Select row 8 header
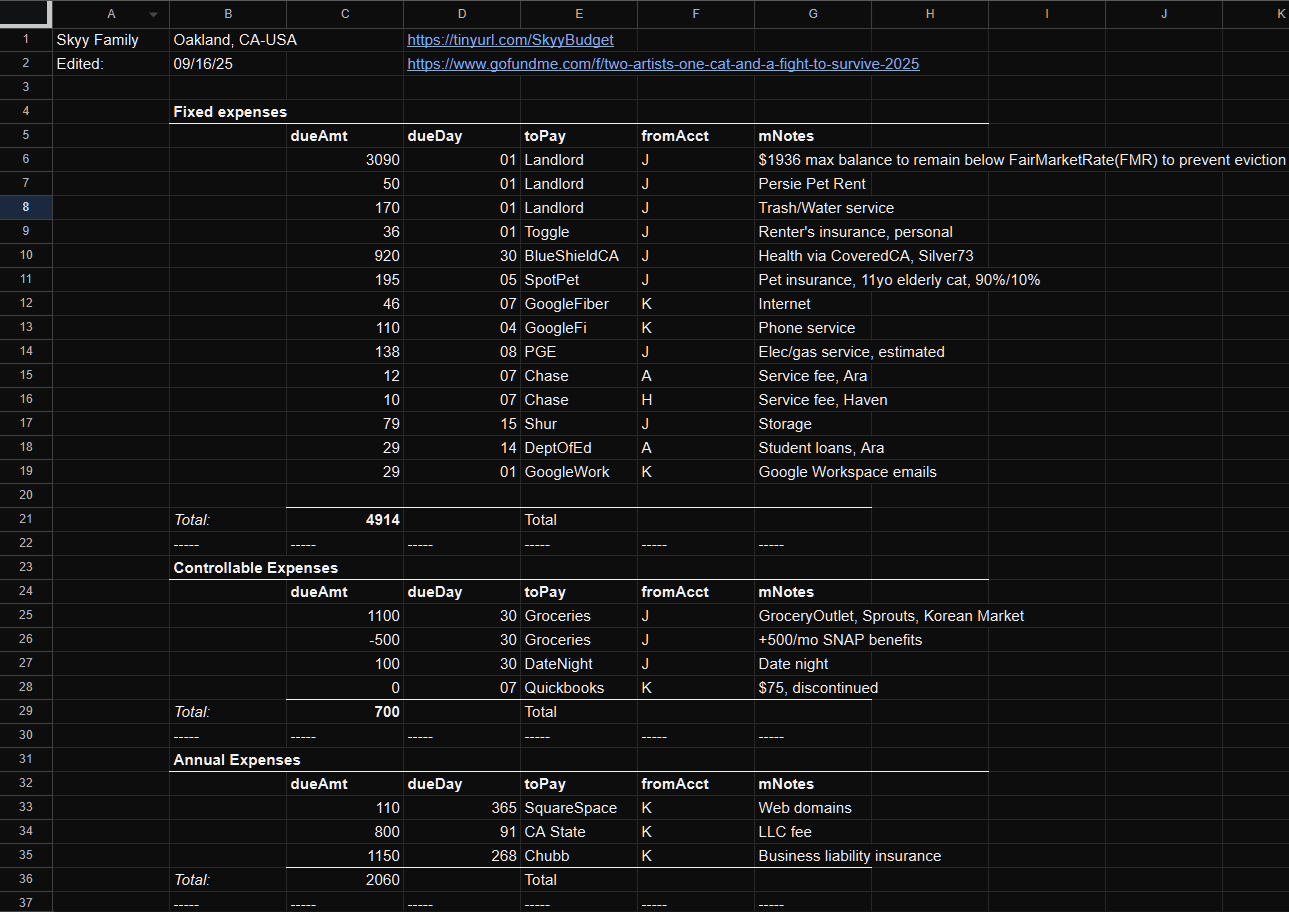Screen dimensions: 1289x912 tap(25, 208)
